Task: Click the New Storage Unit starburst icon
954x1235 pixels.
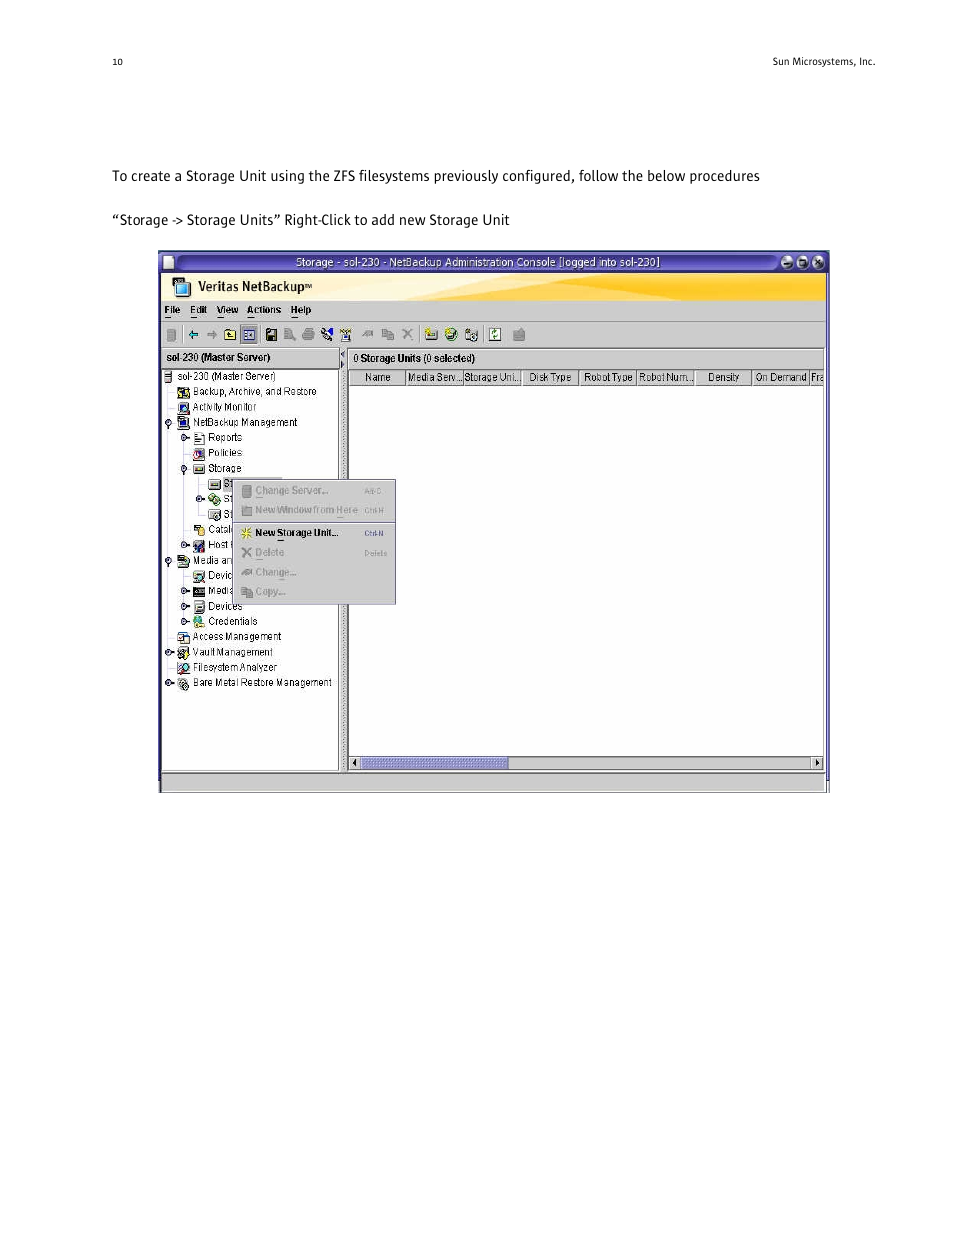Action: (246, 533)
